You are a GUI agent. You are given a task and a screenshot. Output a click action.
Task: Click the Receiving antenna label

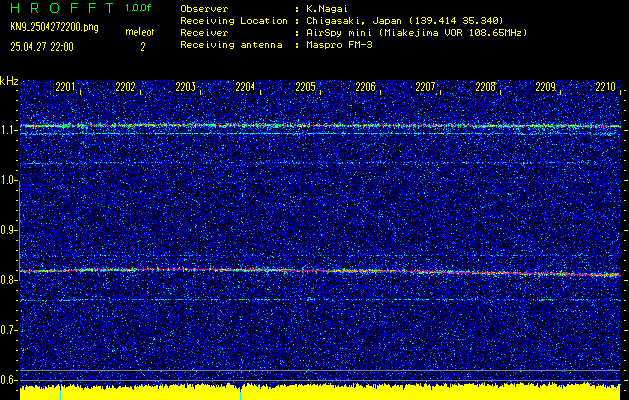coord(231,45)
